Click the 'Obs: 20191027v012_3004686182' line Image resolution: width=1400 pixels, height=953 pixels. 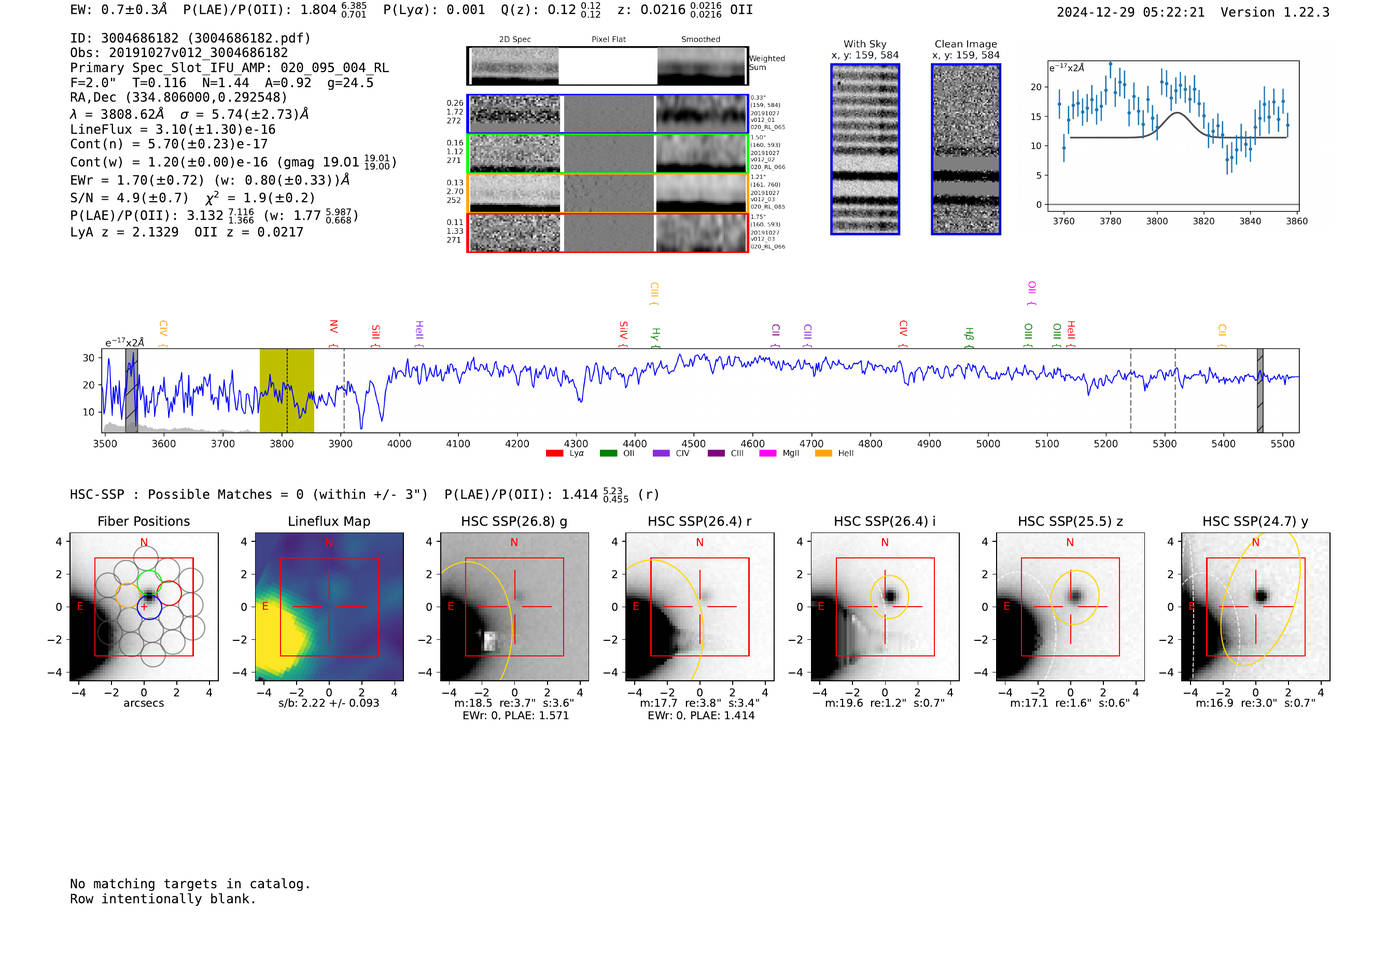(179, 53)
